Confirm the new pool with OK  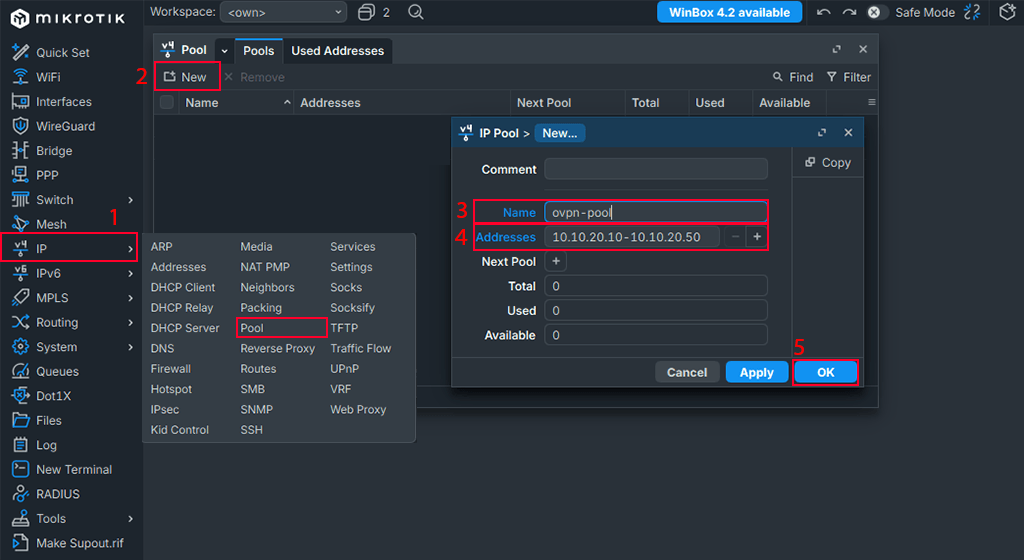[x=825, y=372]
